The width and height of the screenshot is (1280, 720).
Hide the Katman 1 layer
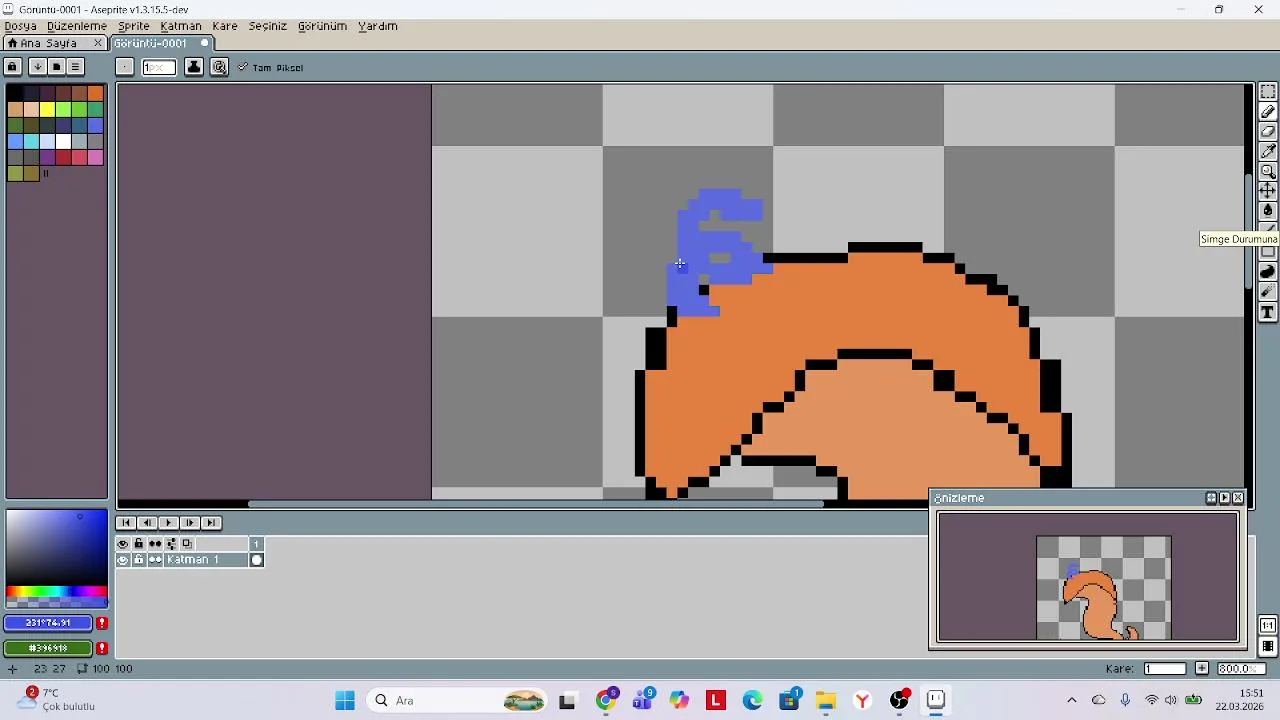tap(123, 560)
